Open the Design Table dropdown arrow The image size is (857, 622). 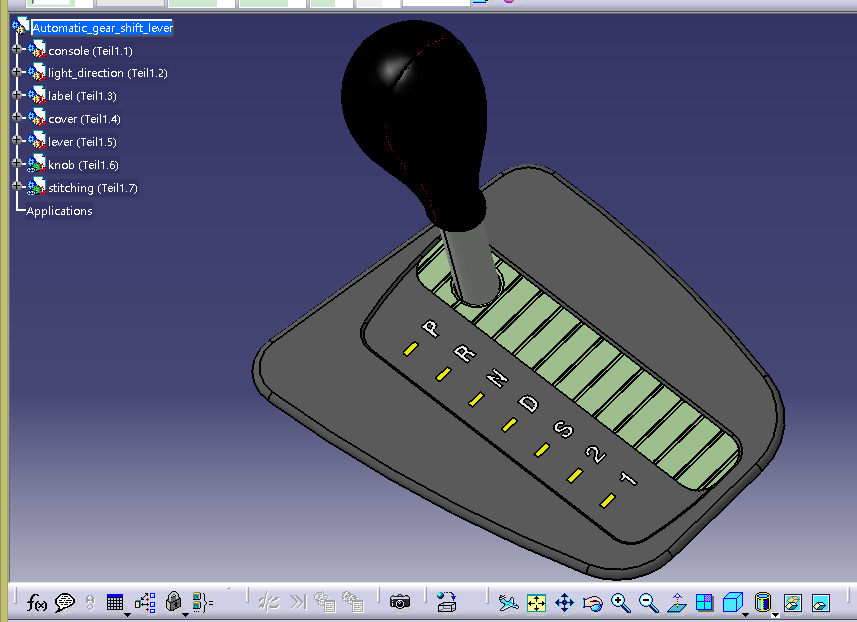(127, 615)
